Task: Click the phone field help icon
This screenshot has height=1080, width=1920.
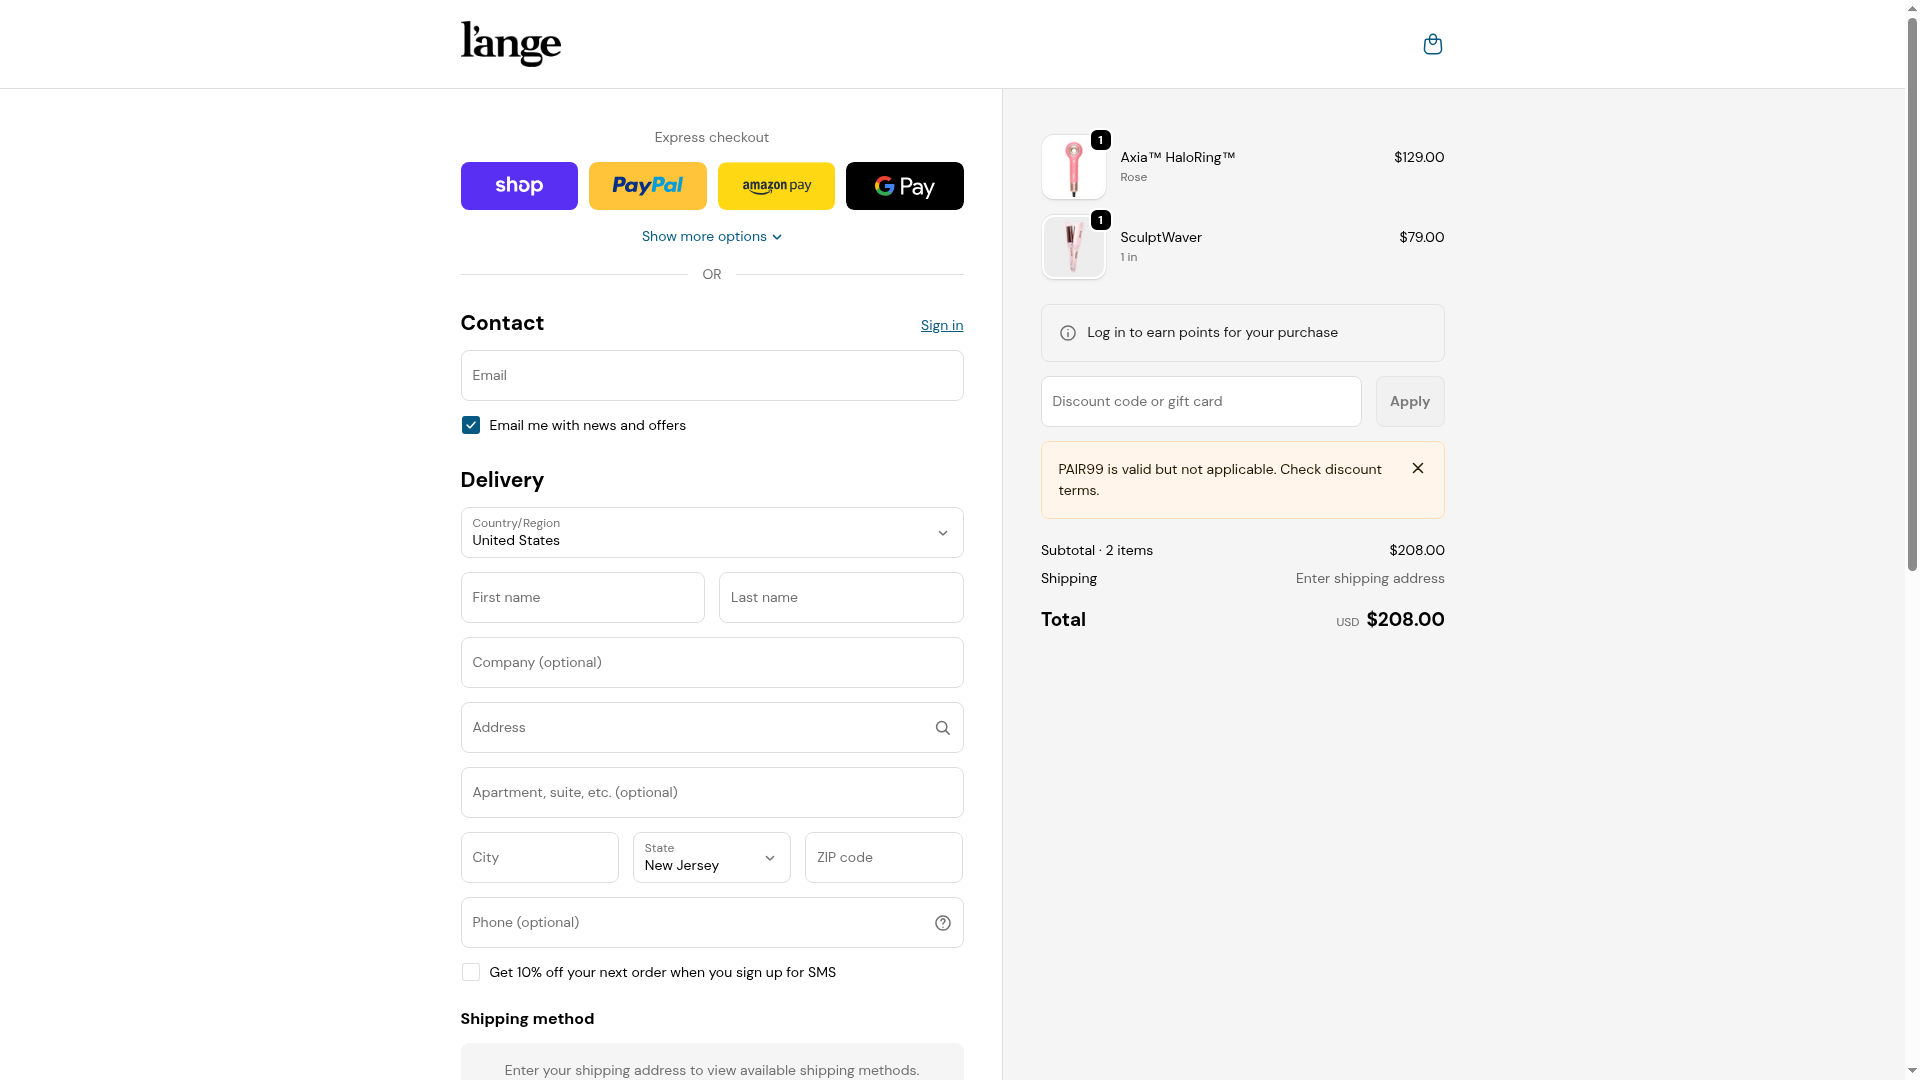Action: click(x=942, y=923)
